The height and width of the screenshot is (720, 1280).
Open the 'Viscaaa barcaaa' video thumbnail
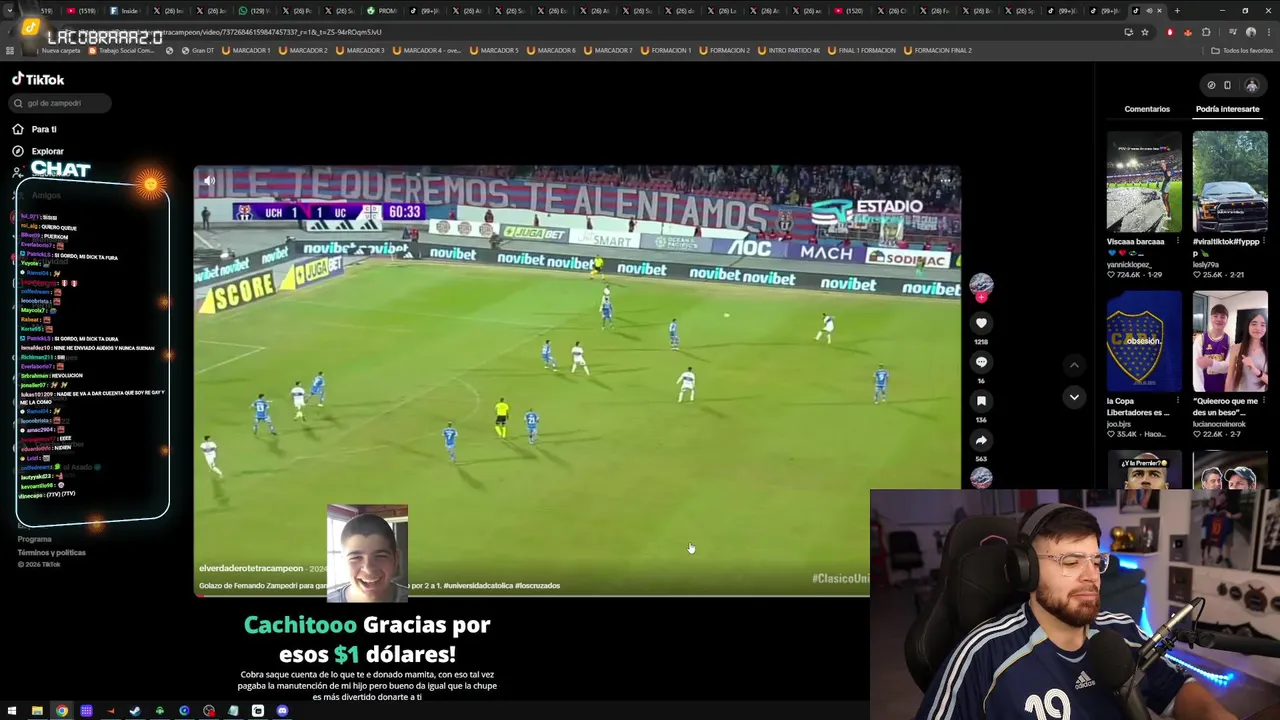(x=1144, y=182)
